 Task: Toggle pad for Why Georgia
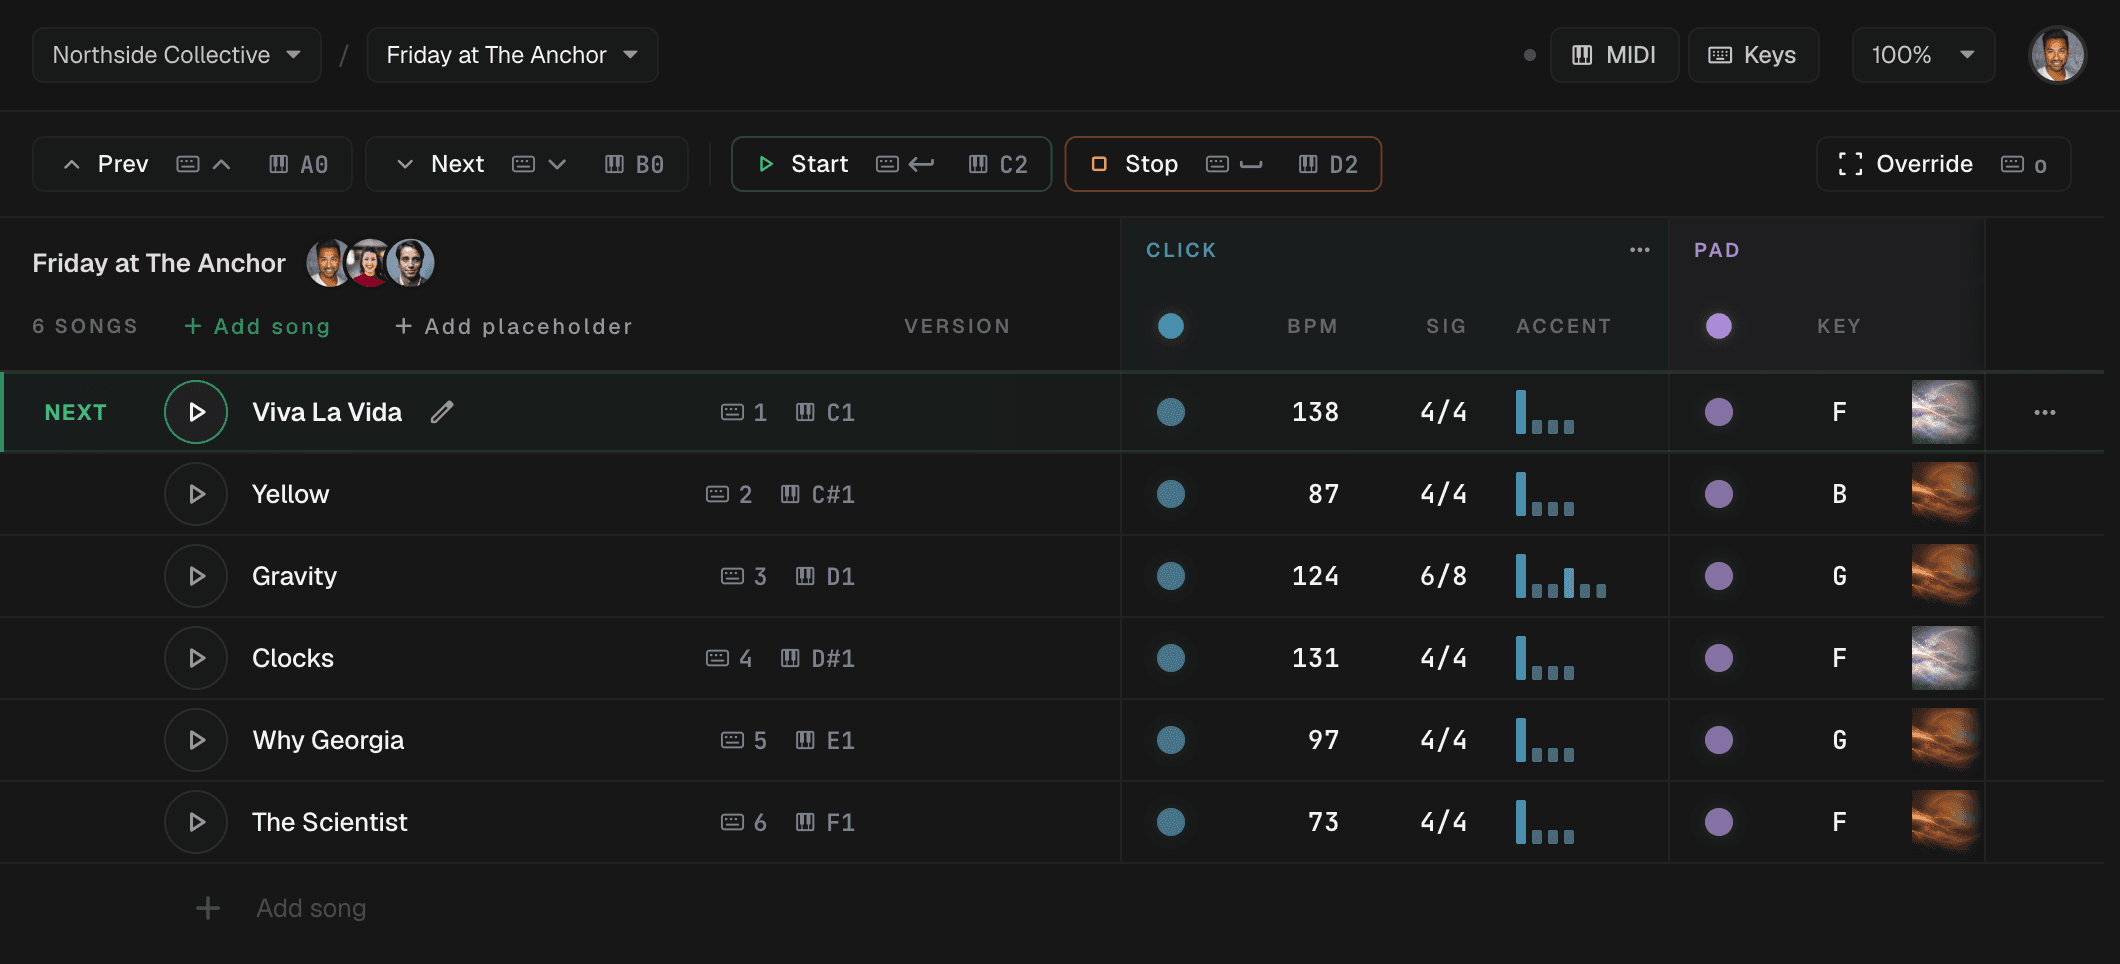click(1719, 740)
